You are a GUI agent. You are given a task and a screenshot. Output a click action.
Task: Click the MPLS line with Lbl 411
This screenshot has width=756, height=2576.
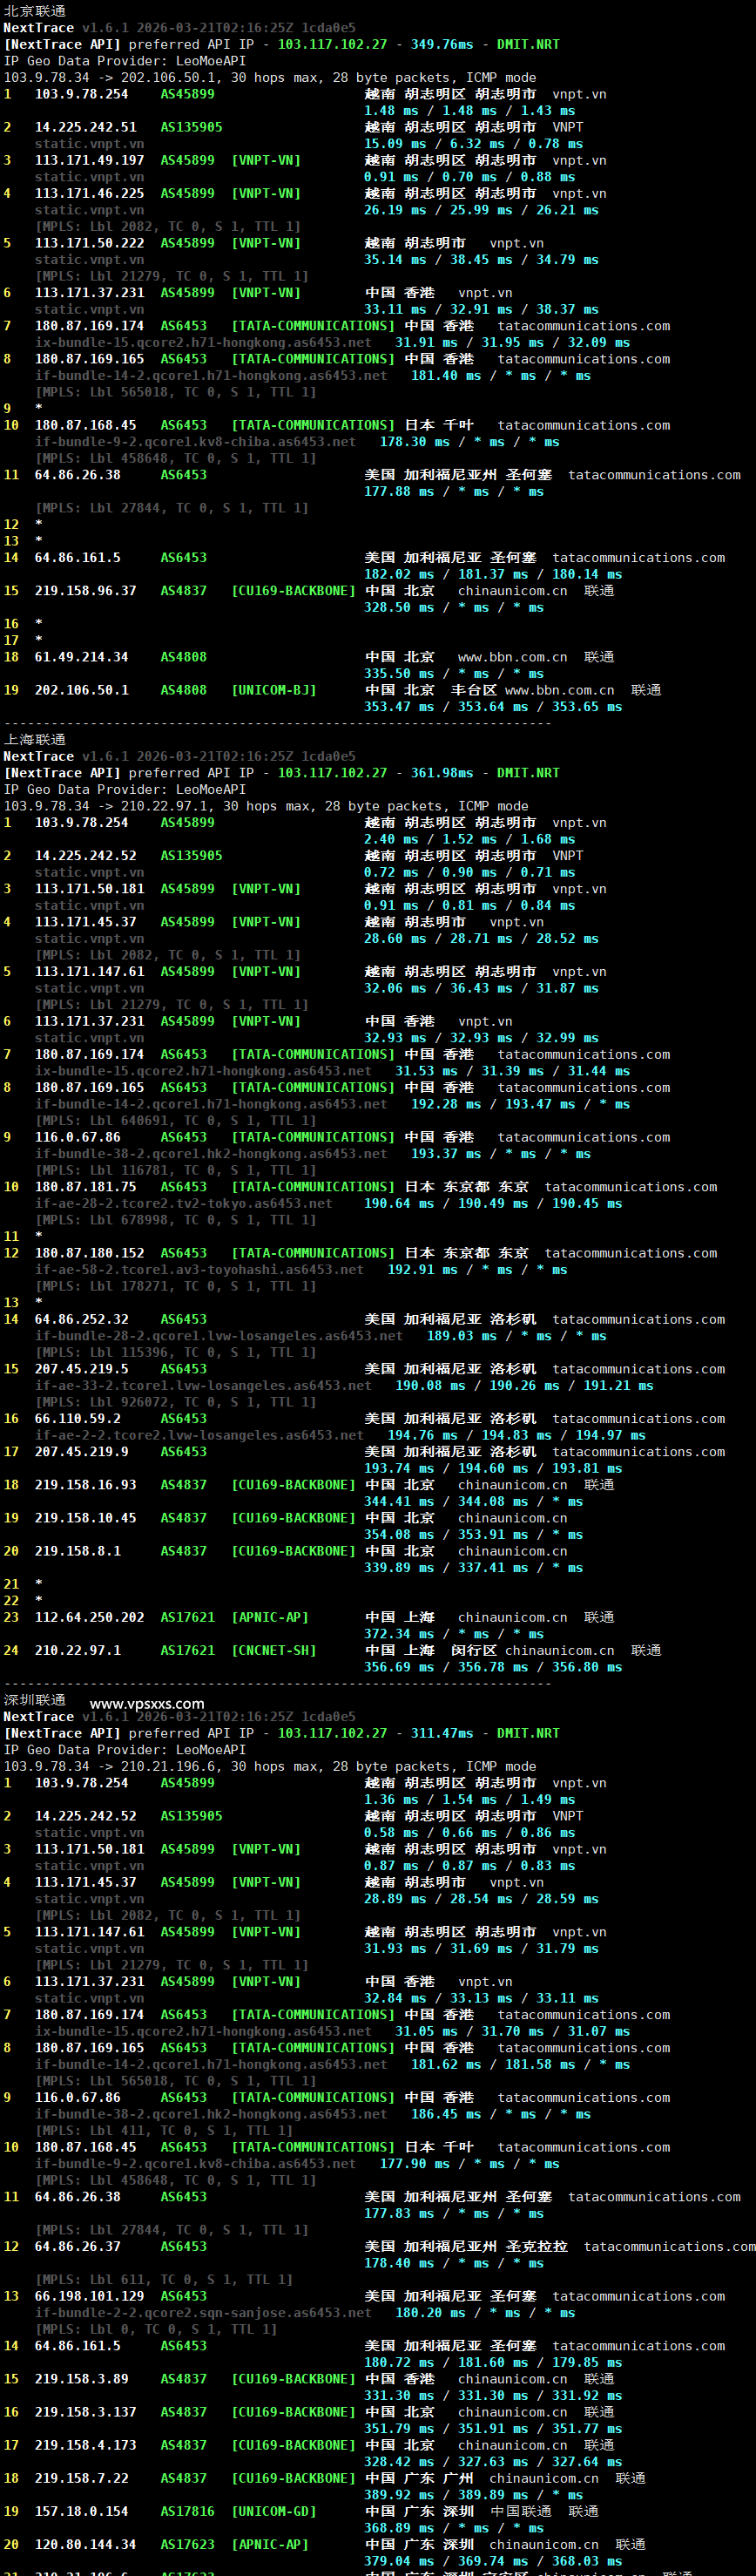tap(164, 2130)
